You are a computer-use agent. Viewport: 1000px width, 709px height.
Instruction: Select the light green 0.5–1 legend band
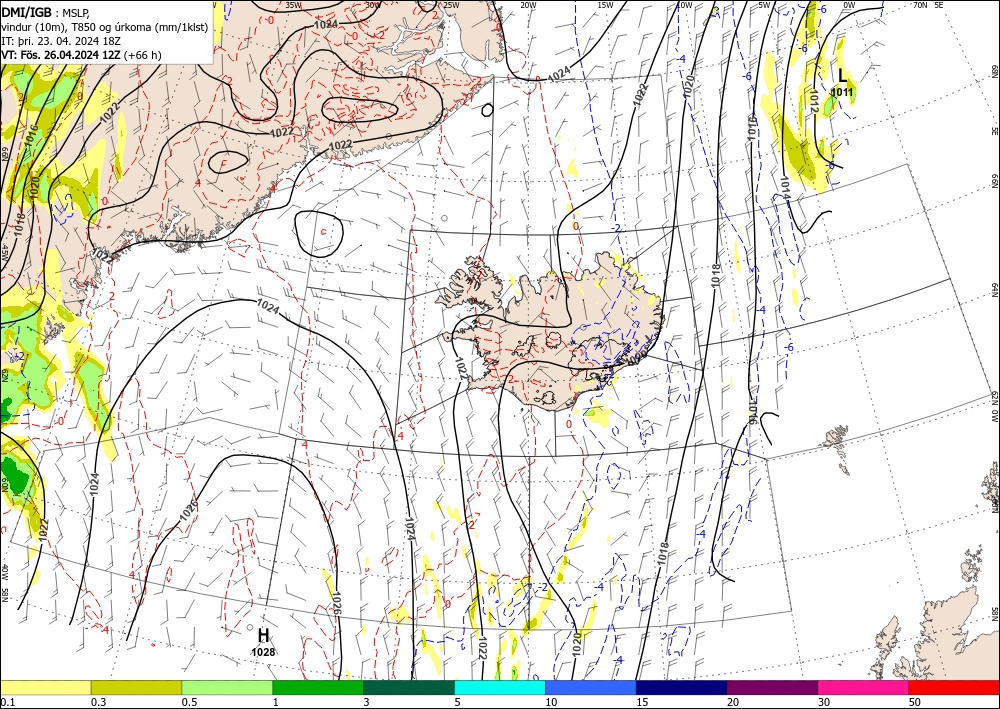click(227, 687)
